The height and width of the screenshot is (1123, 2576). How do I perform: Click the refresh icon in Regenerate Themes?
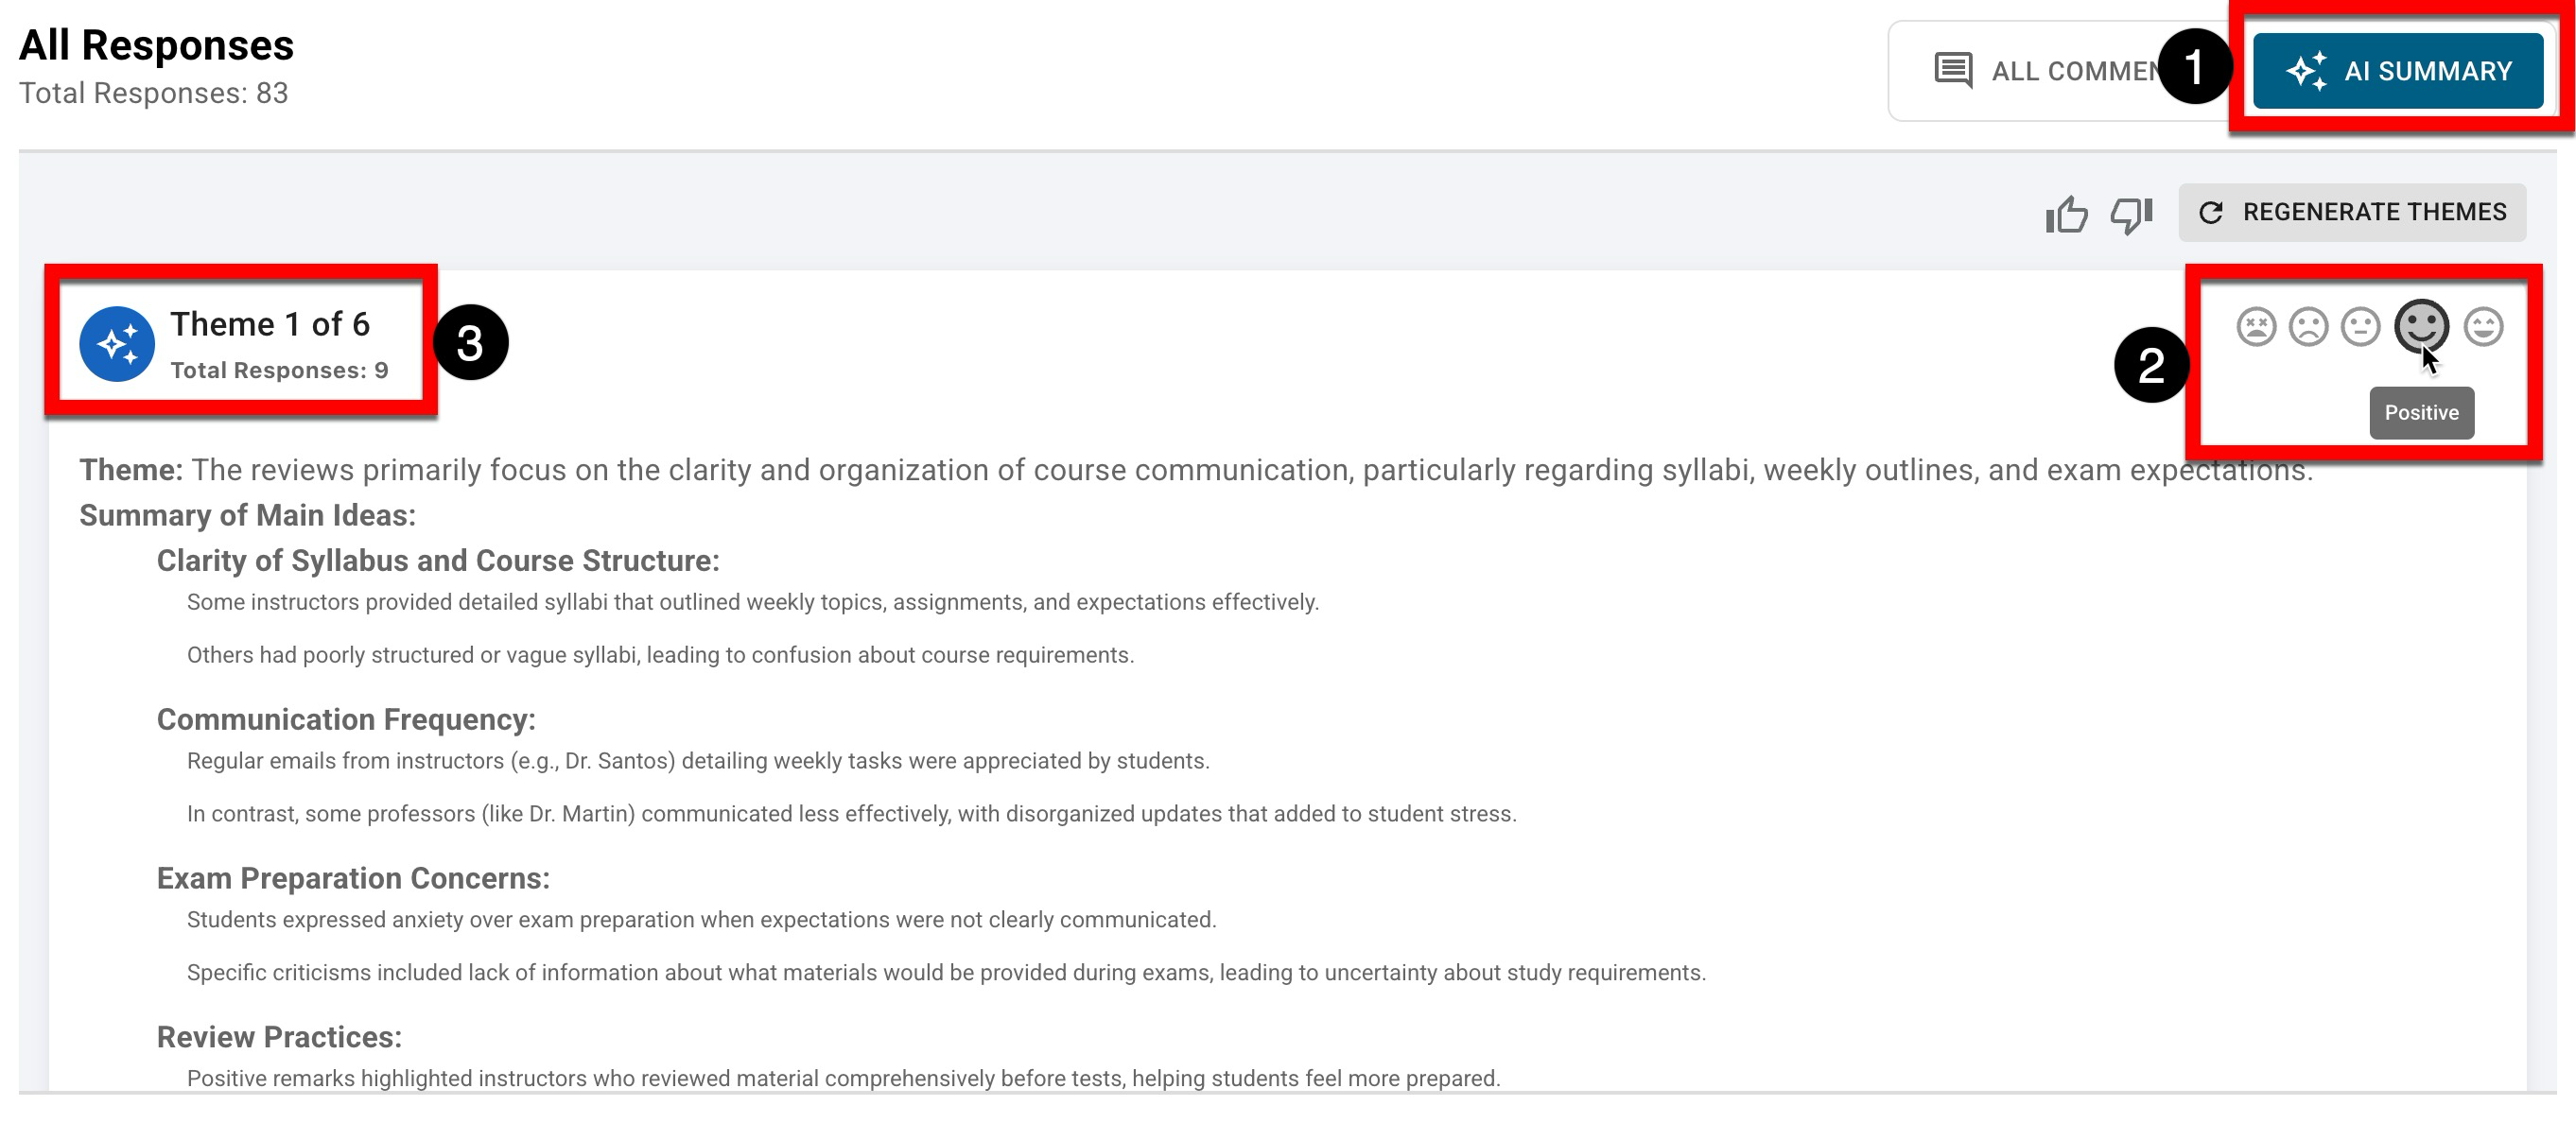point(2211,212)
